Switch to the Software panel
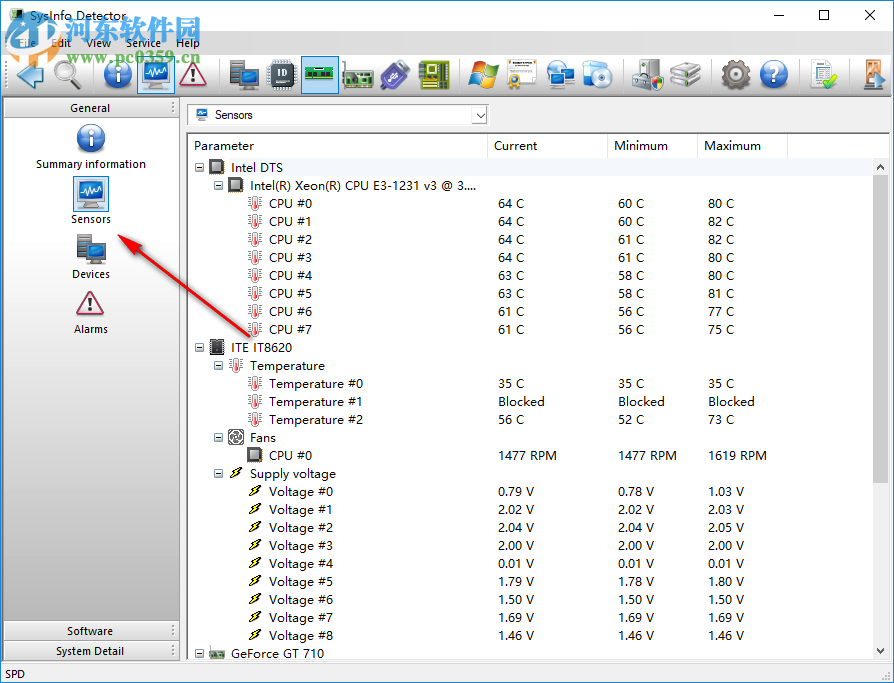 [90, 631]
